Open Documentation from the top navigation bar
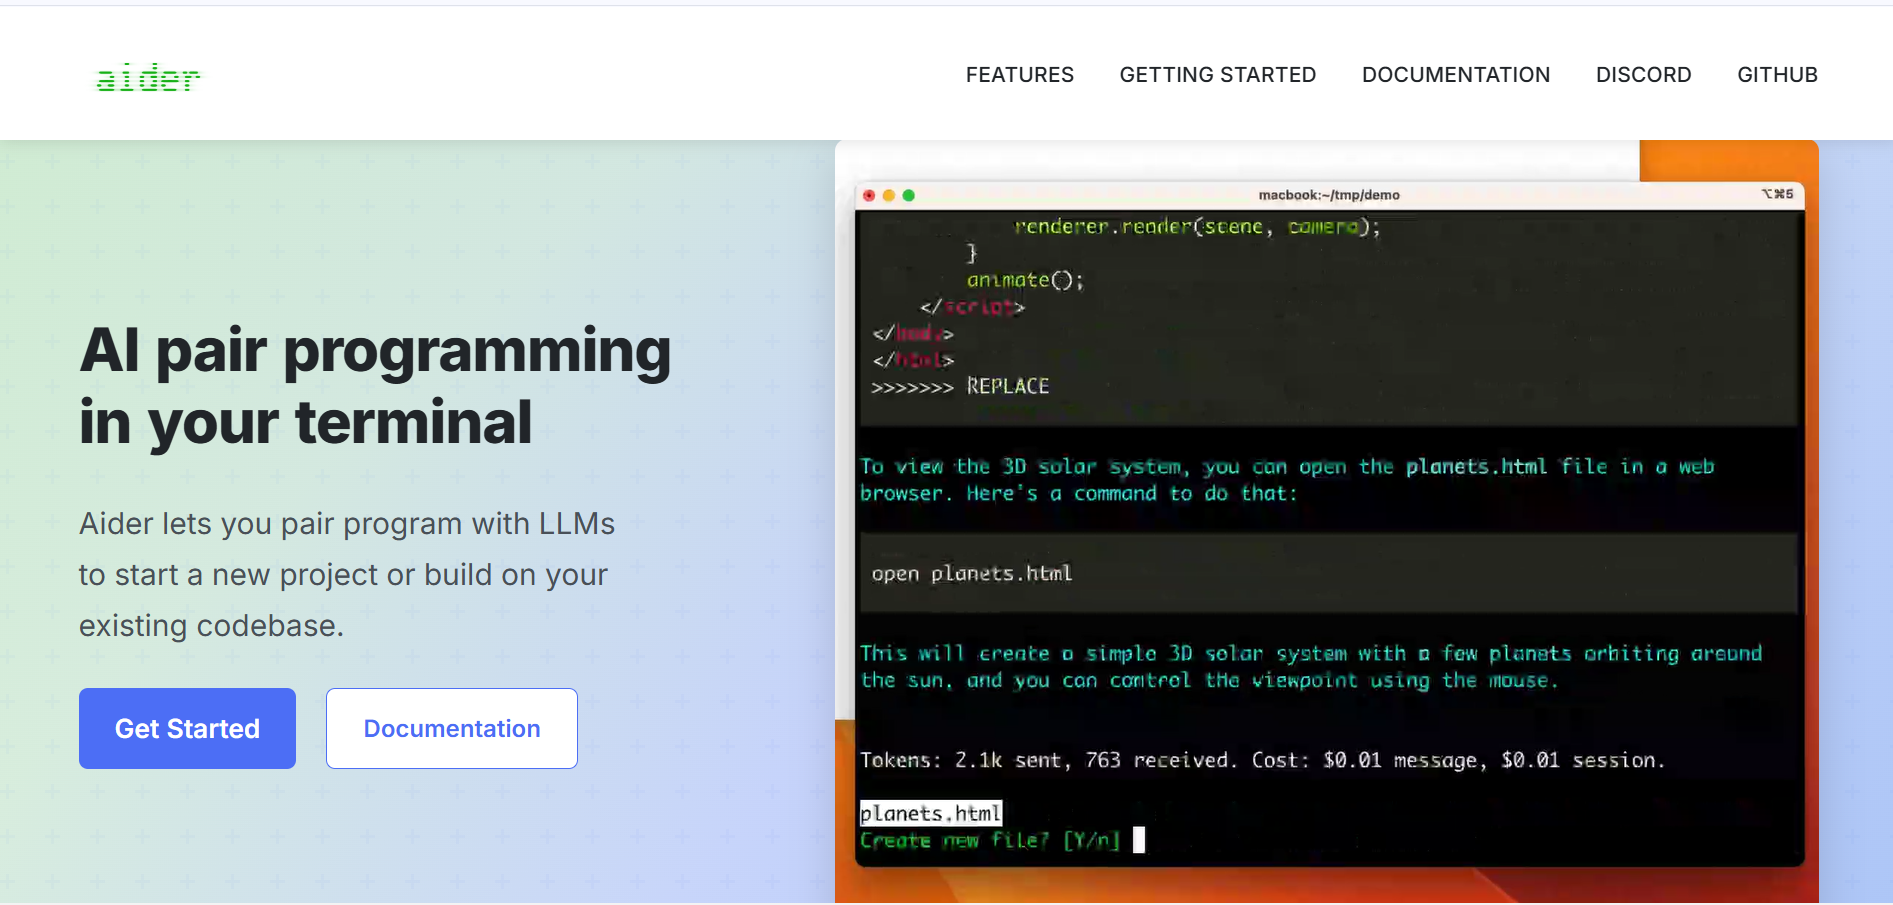This screenshot has width=1893, height=905. [x=1456, y=75]
